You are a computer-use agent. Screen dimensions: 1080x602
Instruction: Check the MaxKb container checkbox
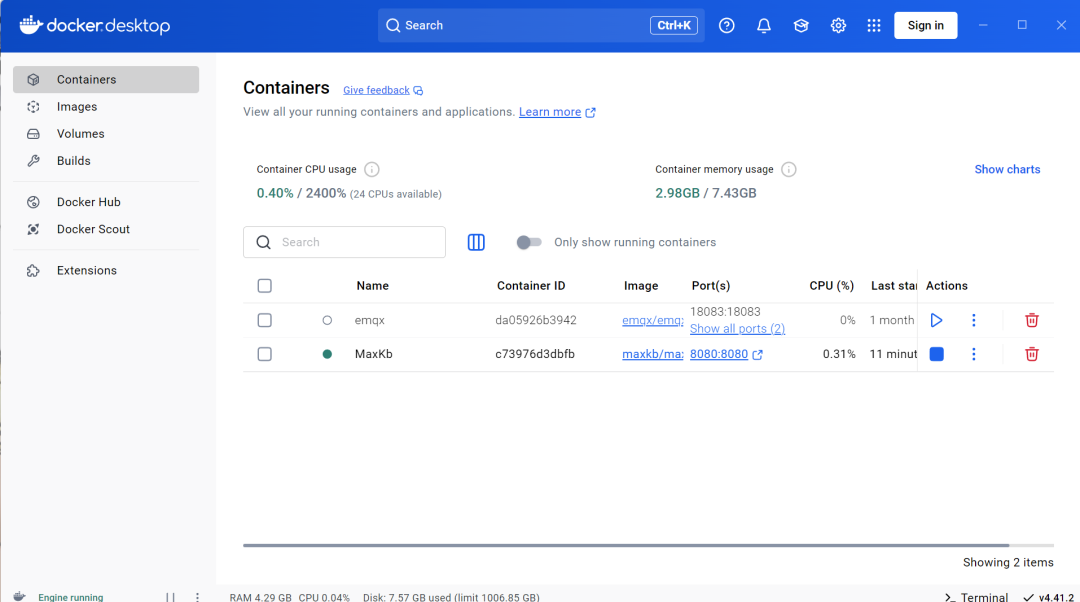tap(264, 354)
